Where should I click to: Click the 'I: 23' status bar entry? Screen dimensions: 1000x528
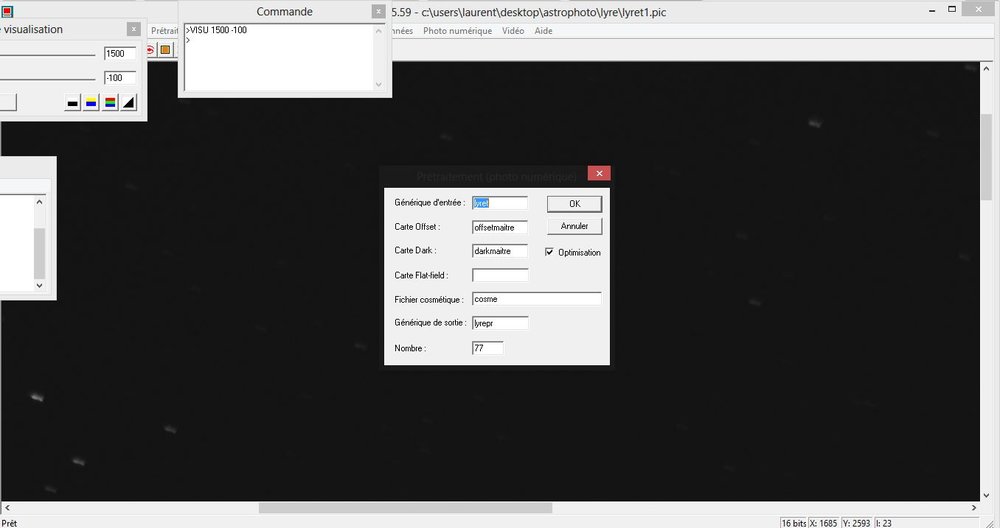(x=883, y=523)
